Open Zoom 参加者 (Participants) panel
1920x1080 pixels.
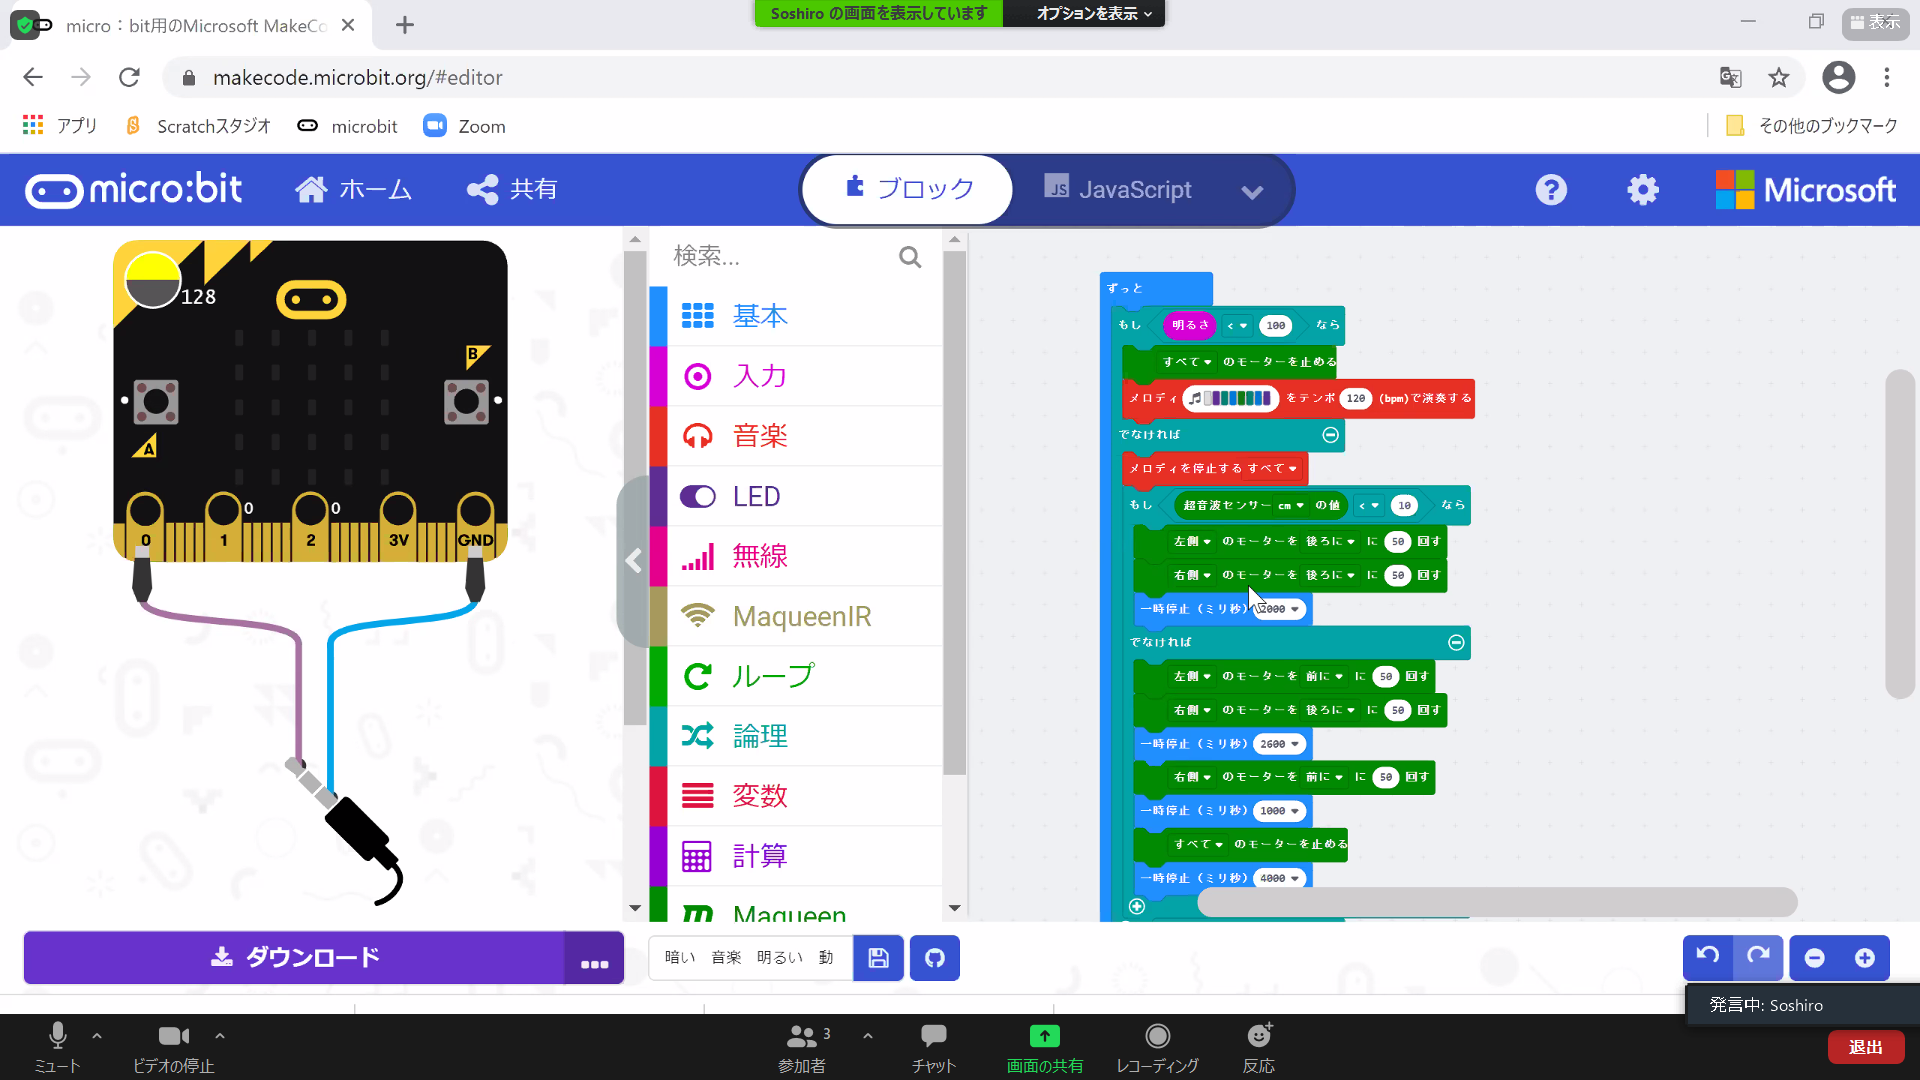tap(802, 1047)
